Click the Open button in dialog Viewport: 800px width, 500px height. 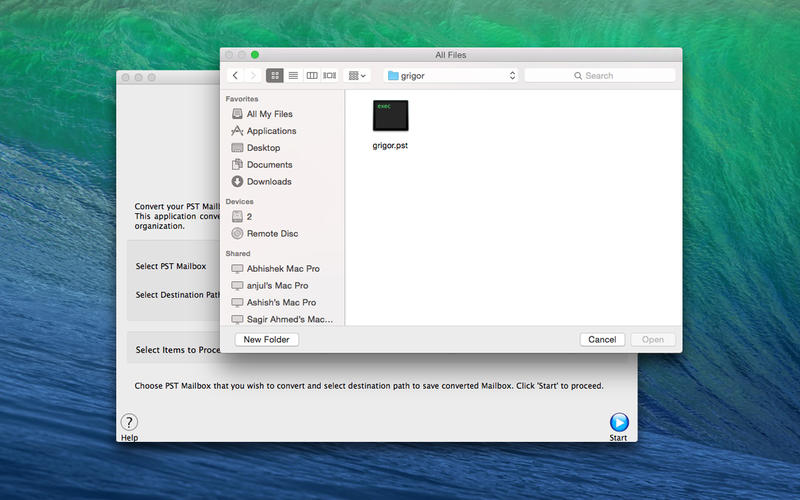coord(653,339)
